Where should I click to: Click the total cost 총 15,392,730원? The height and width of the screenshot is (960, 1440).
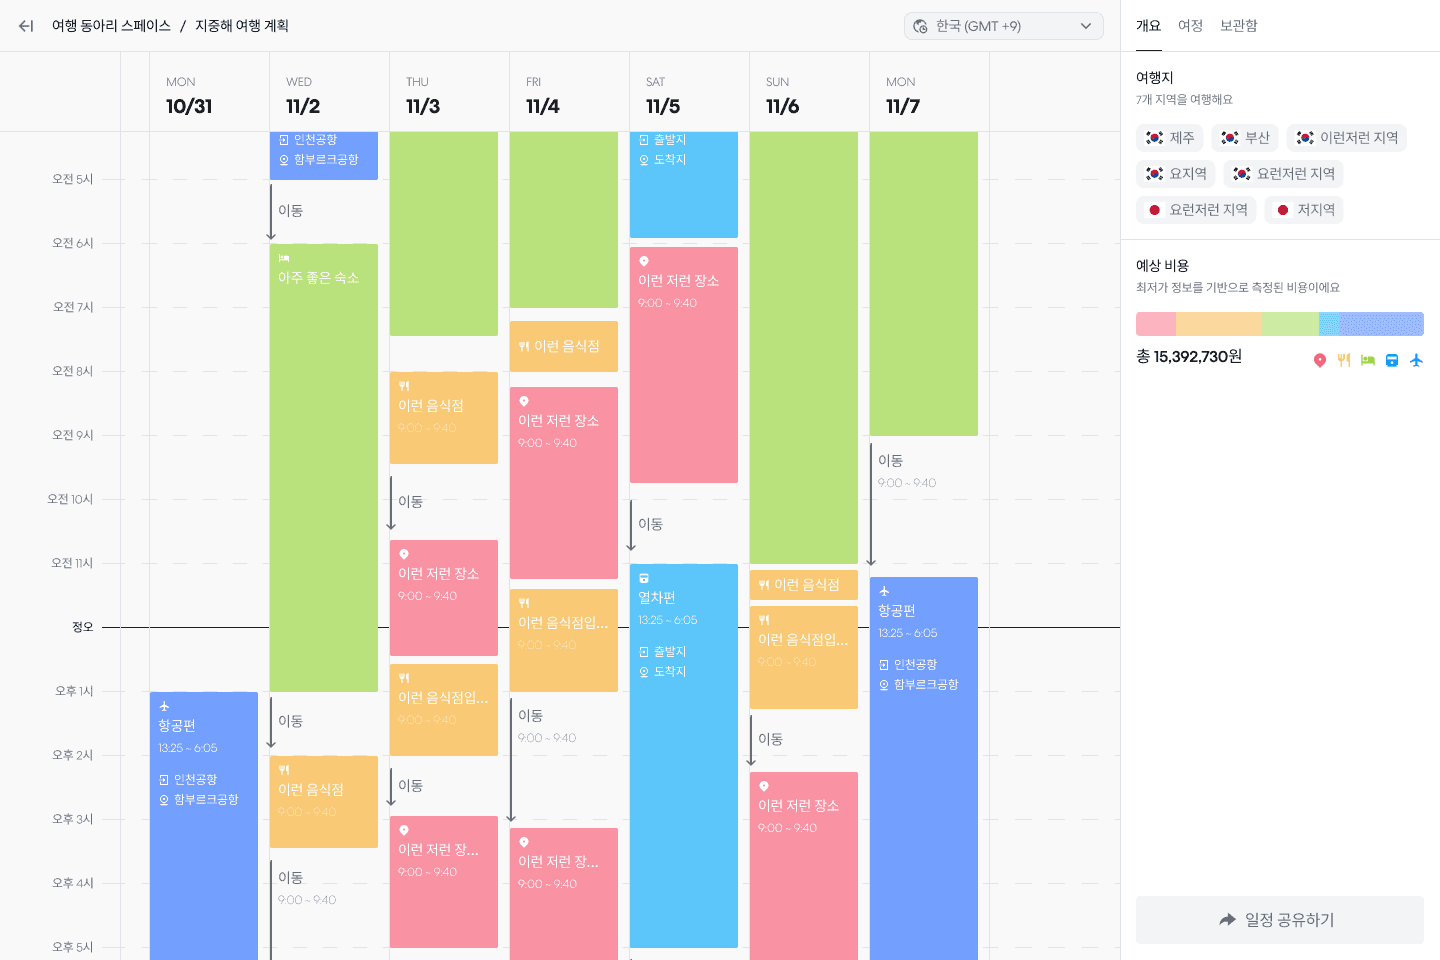click(1189, 357)
